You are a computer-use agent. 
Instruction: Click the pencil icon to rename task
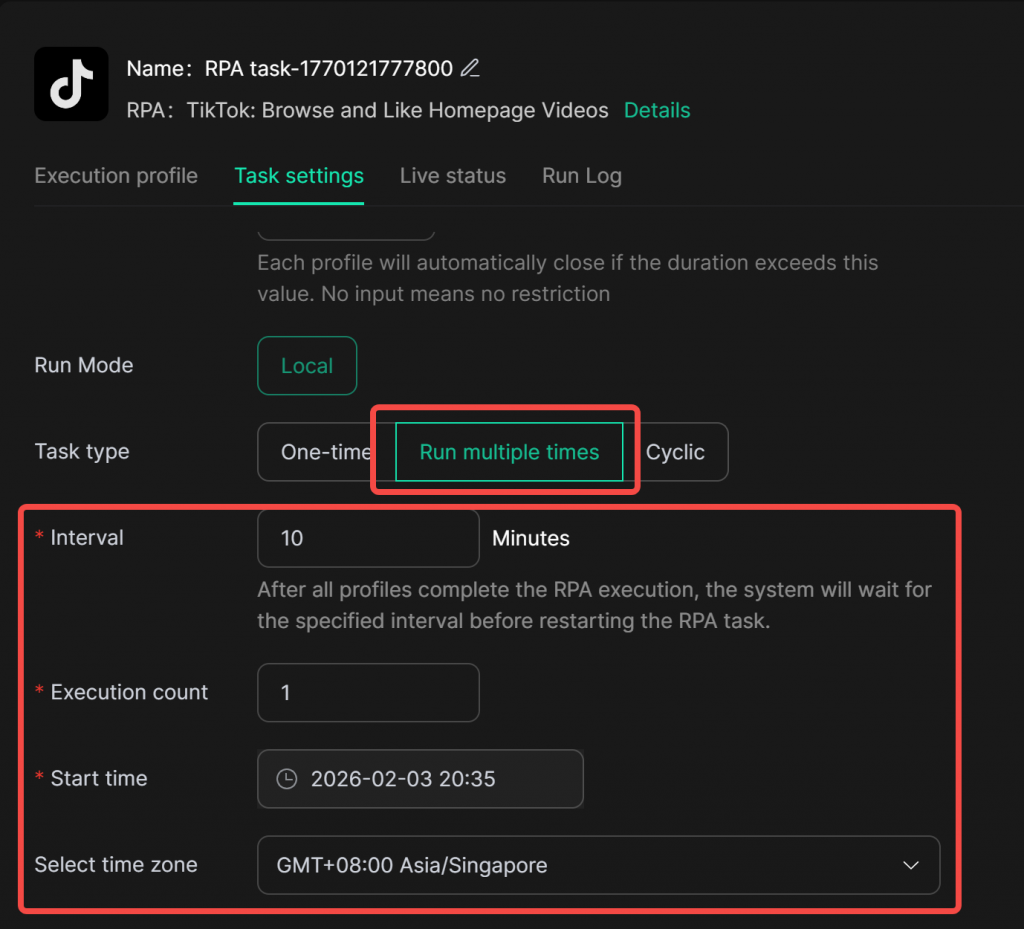pyautogui.click(x=470, y=69)
